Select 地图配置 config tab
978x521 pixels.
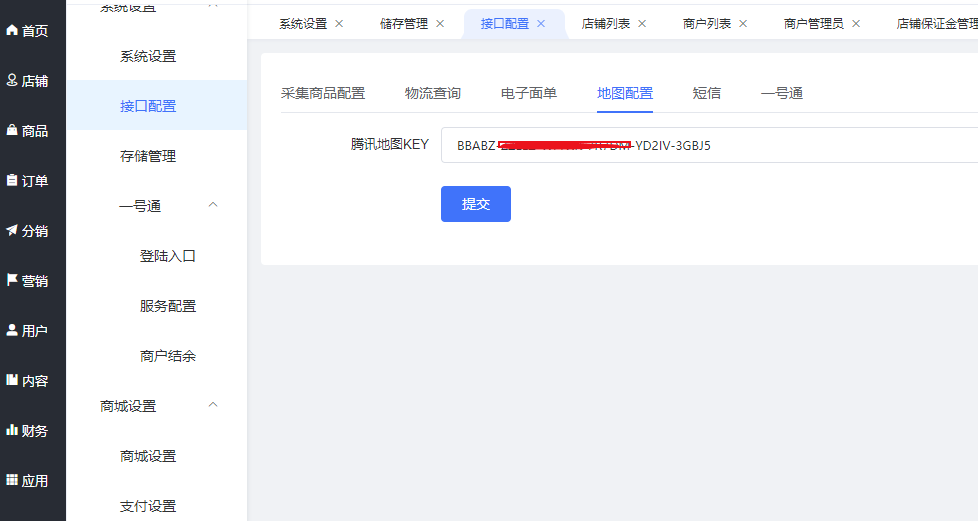(625, 94)
